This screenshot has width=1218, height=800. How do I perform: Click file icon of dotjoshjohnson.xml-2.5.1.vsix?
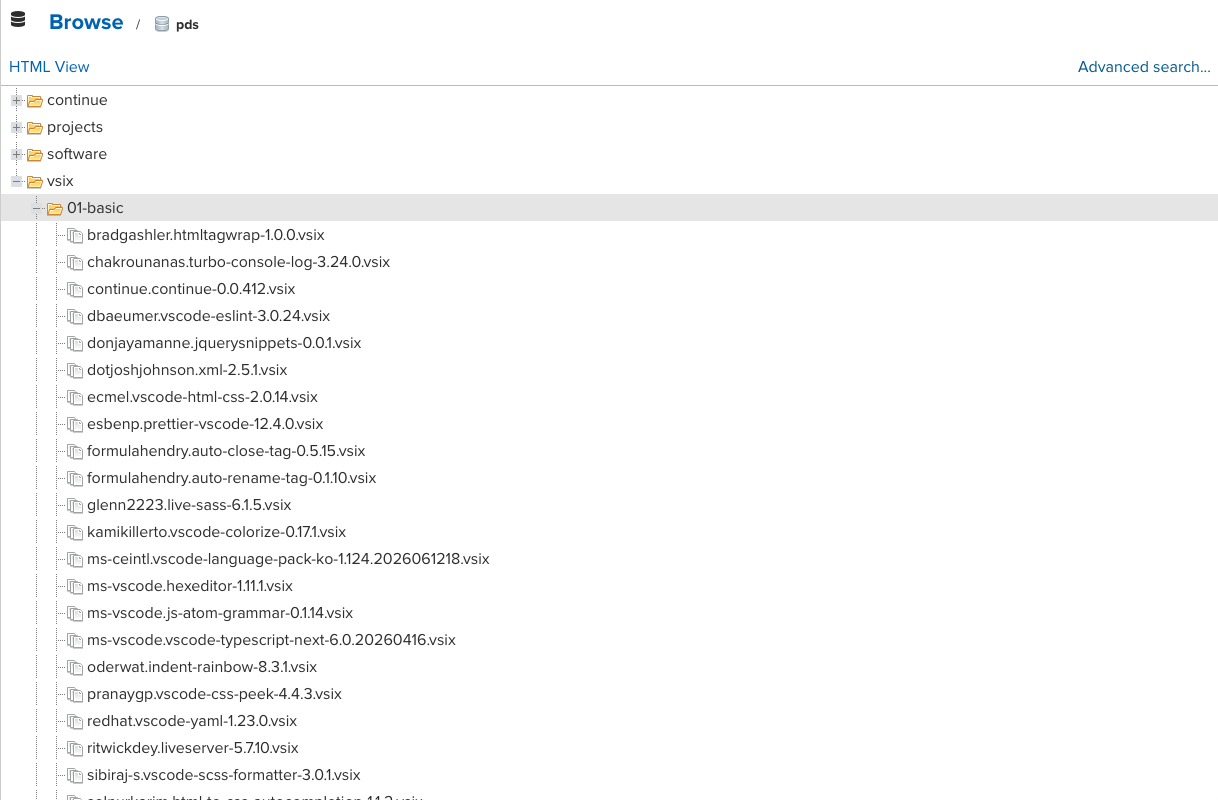(75, 371)
